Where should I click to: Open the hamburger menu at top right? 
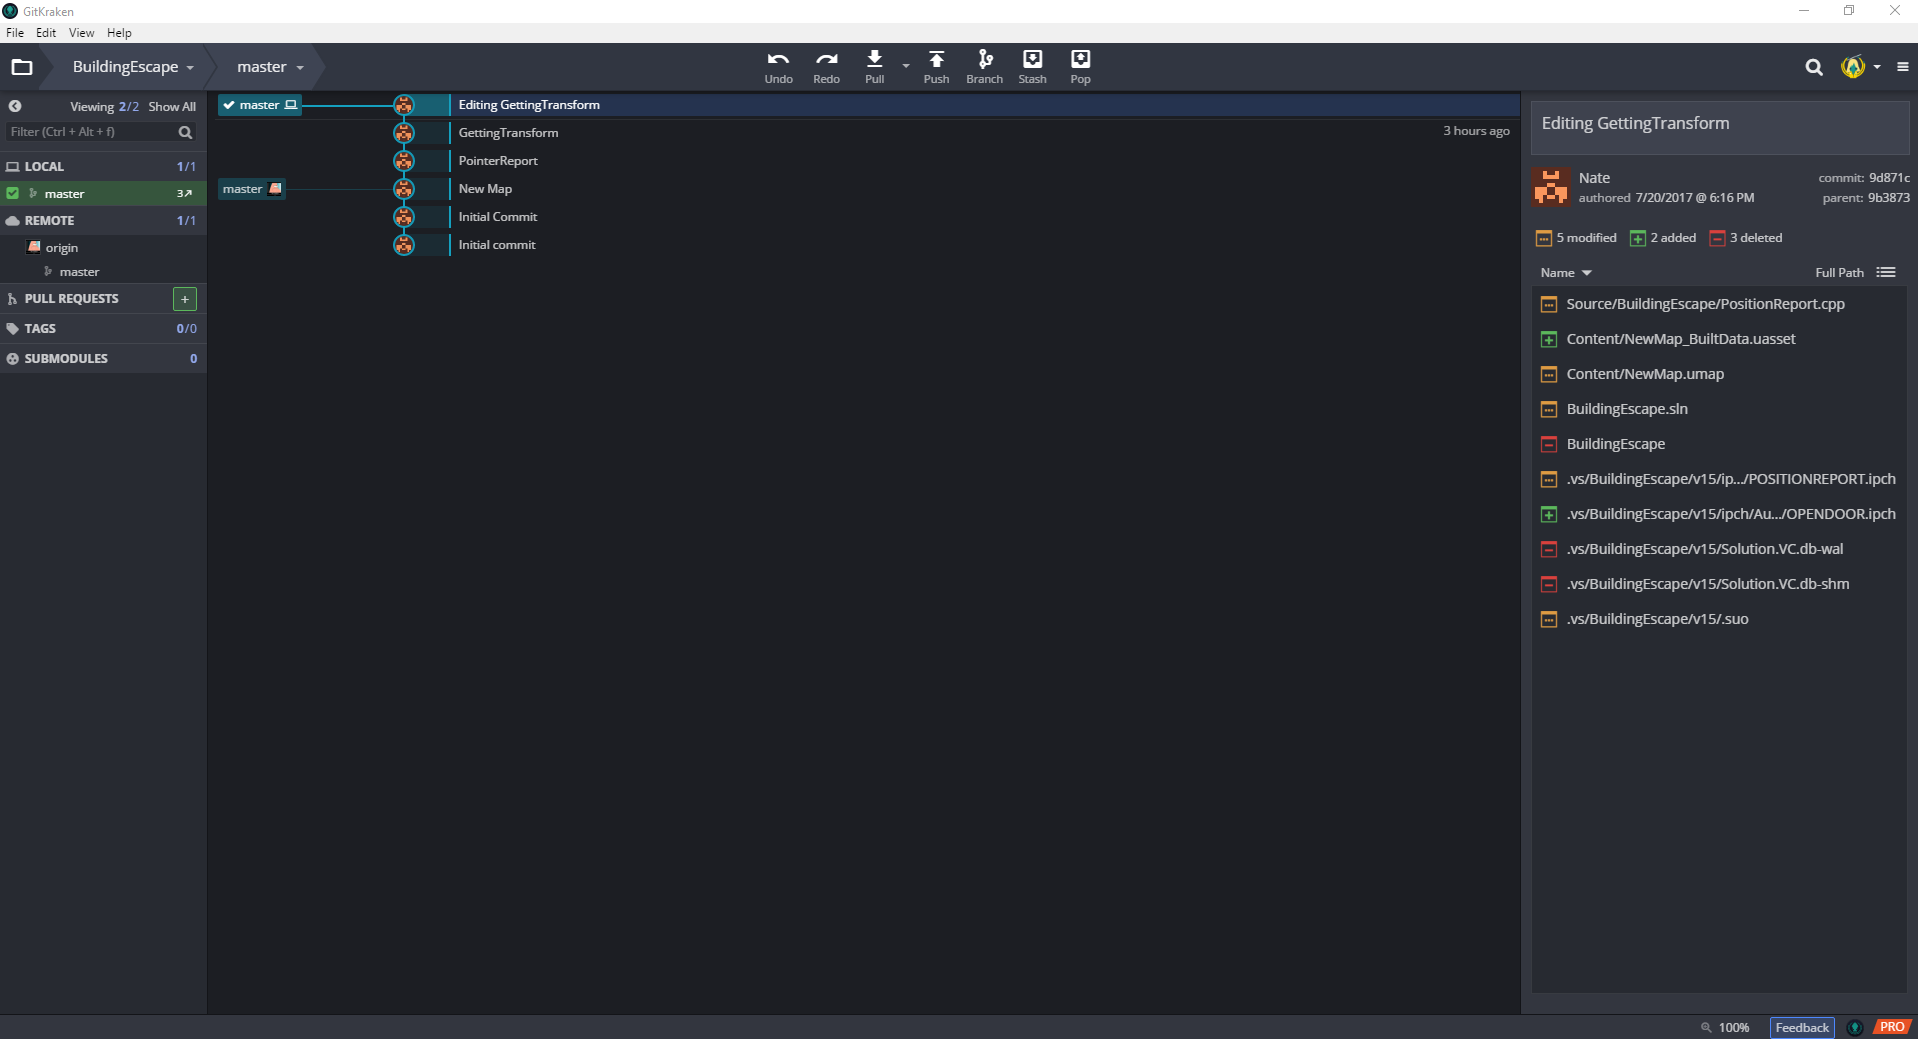click(x=1902, y=67)
